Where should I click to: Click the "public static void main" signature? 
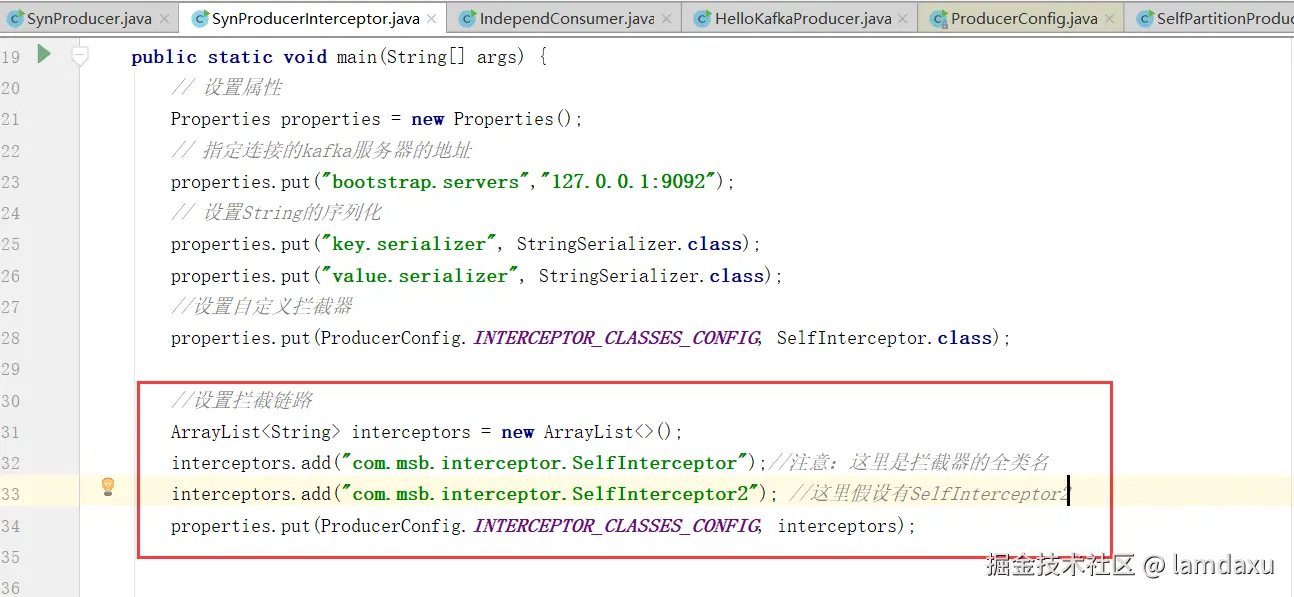[254, 57]
